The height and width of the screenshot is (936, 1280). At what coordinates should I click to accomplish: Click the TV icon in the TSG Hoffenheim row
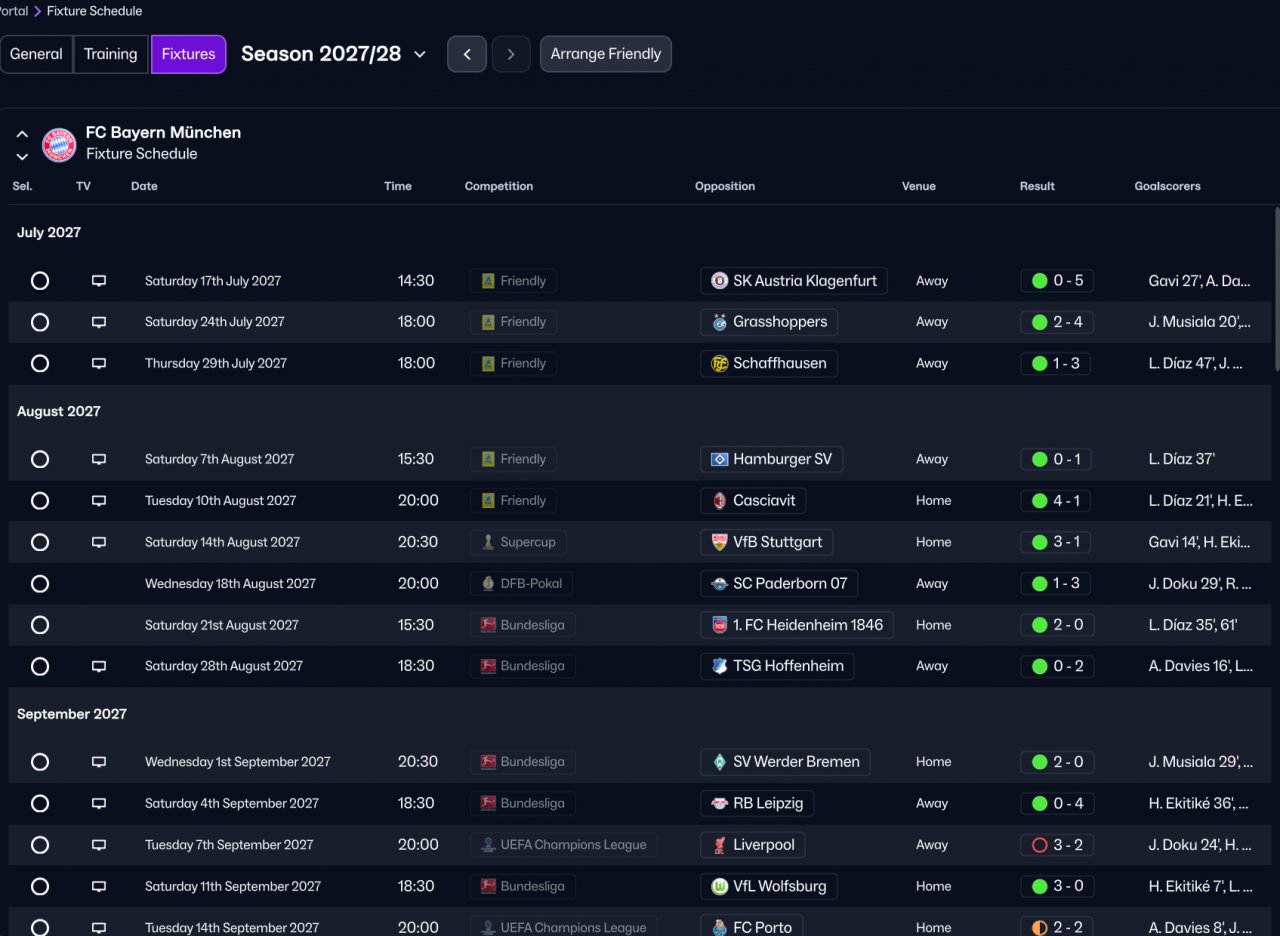point(99,666)
